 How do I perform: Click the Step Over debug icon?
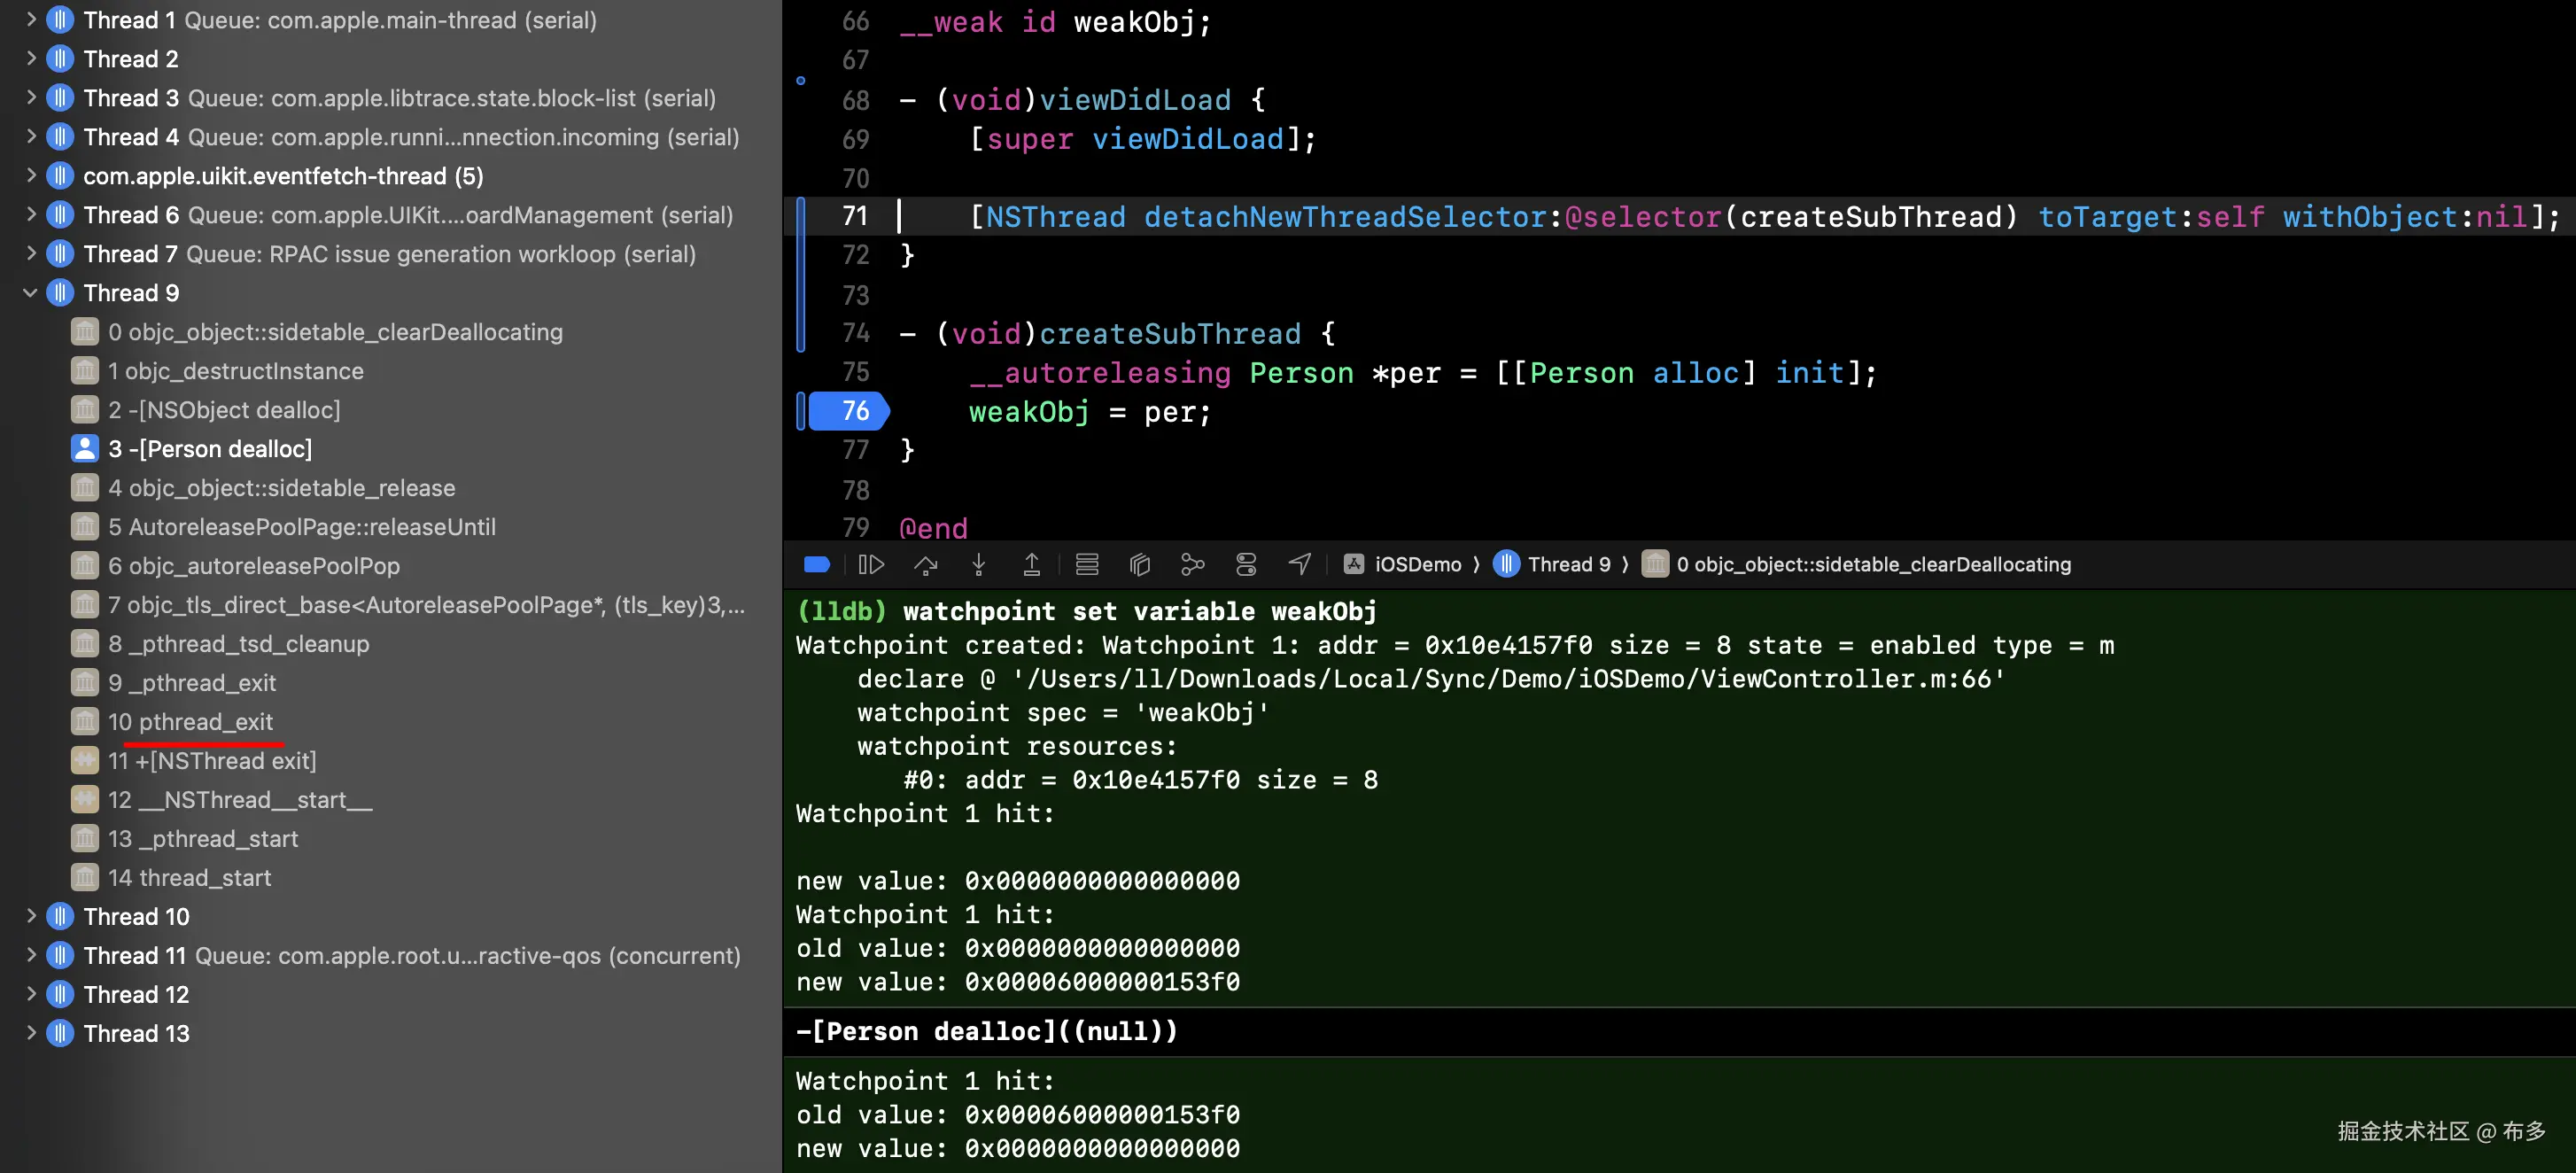[x=925, y=564]
